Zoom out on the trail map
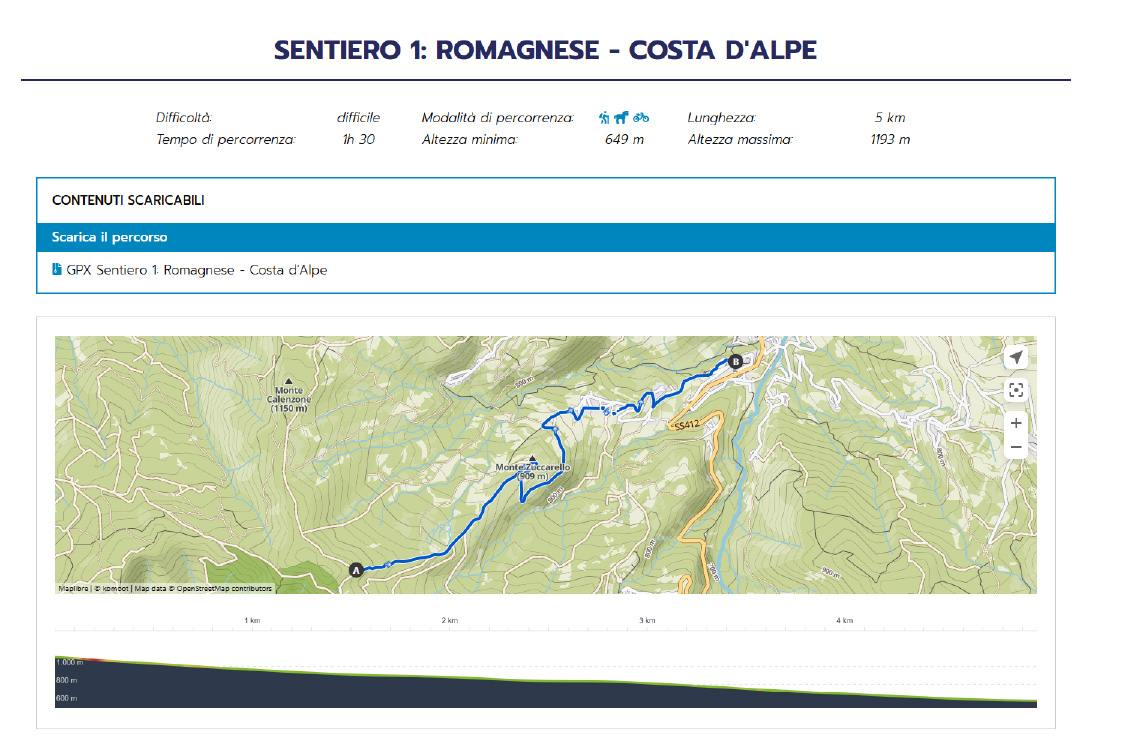 pos(1016,447)
